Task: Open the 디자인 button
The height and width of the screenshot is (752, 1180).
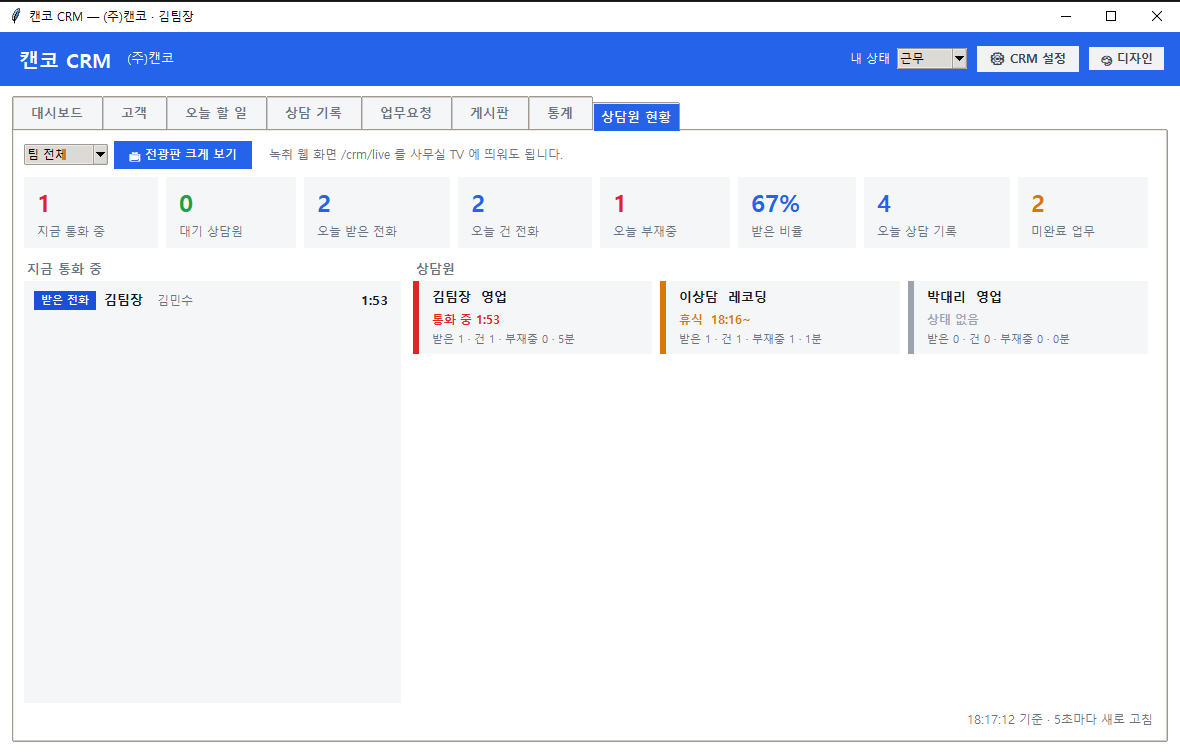Action: (1127, 59)
